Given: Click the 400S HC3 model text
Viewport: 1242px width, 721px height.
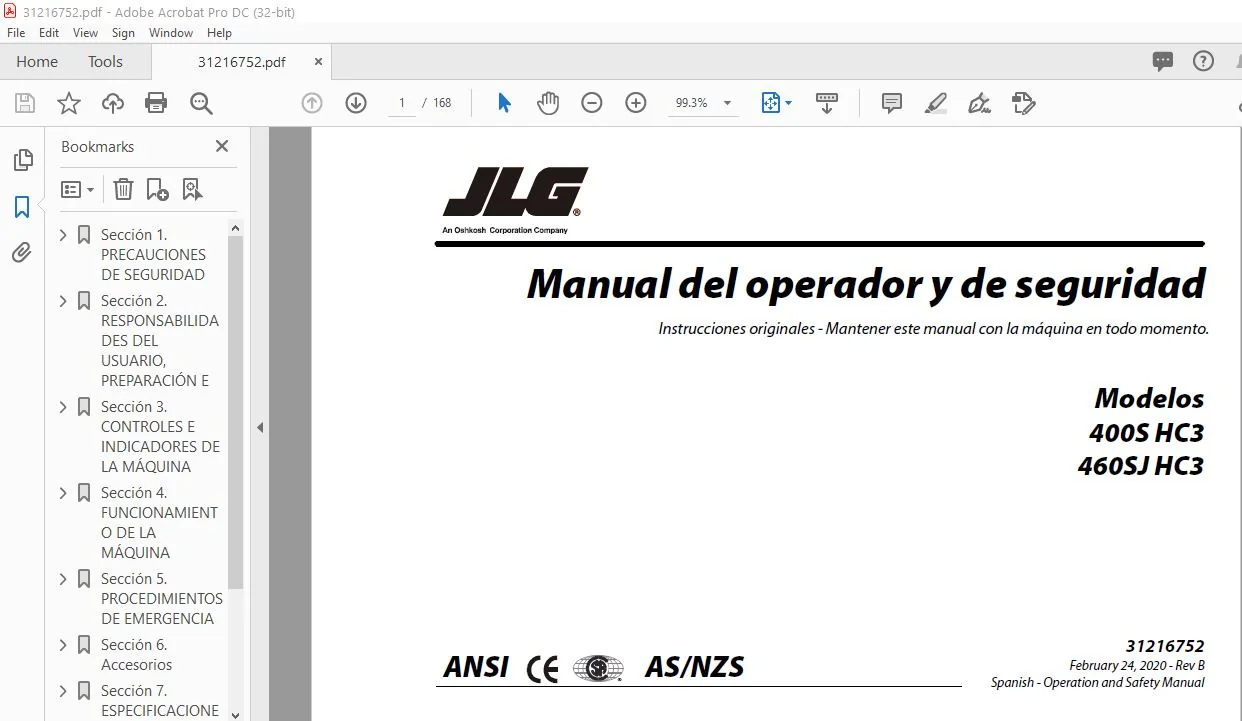Looking at the screenshot, I should pos(1146,433).
